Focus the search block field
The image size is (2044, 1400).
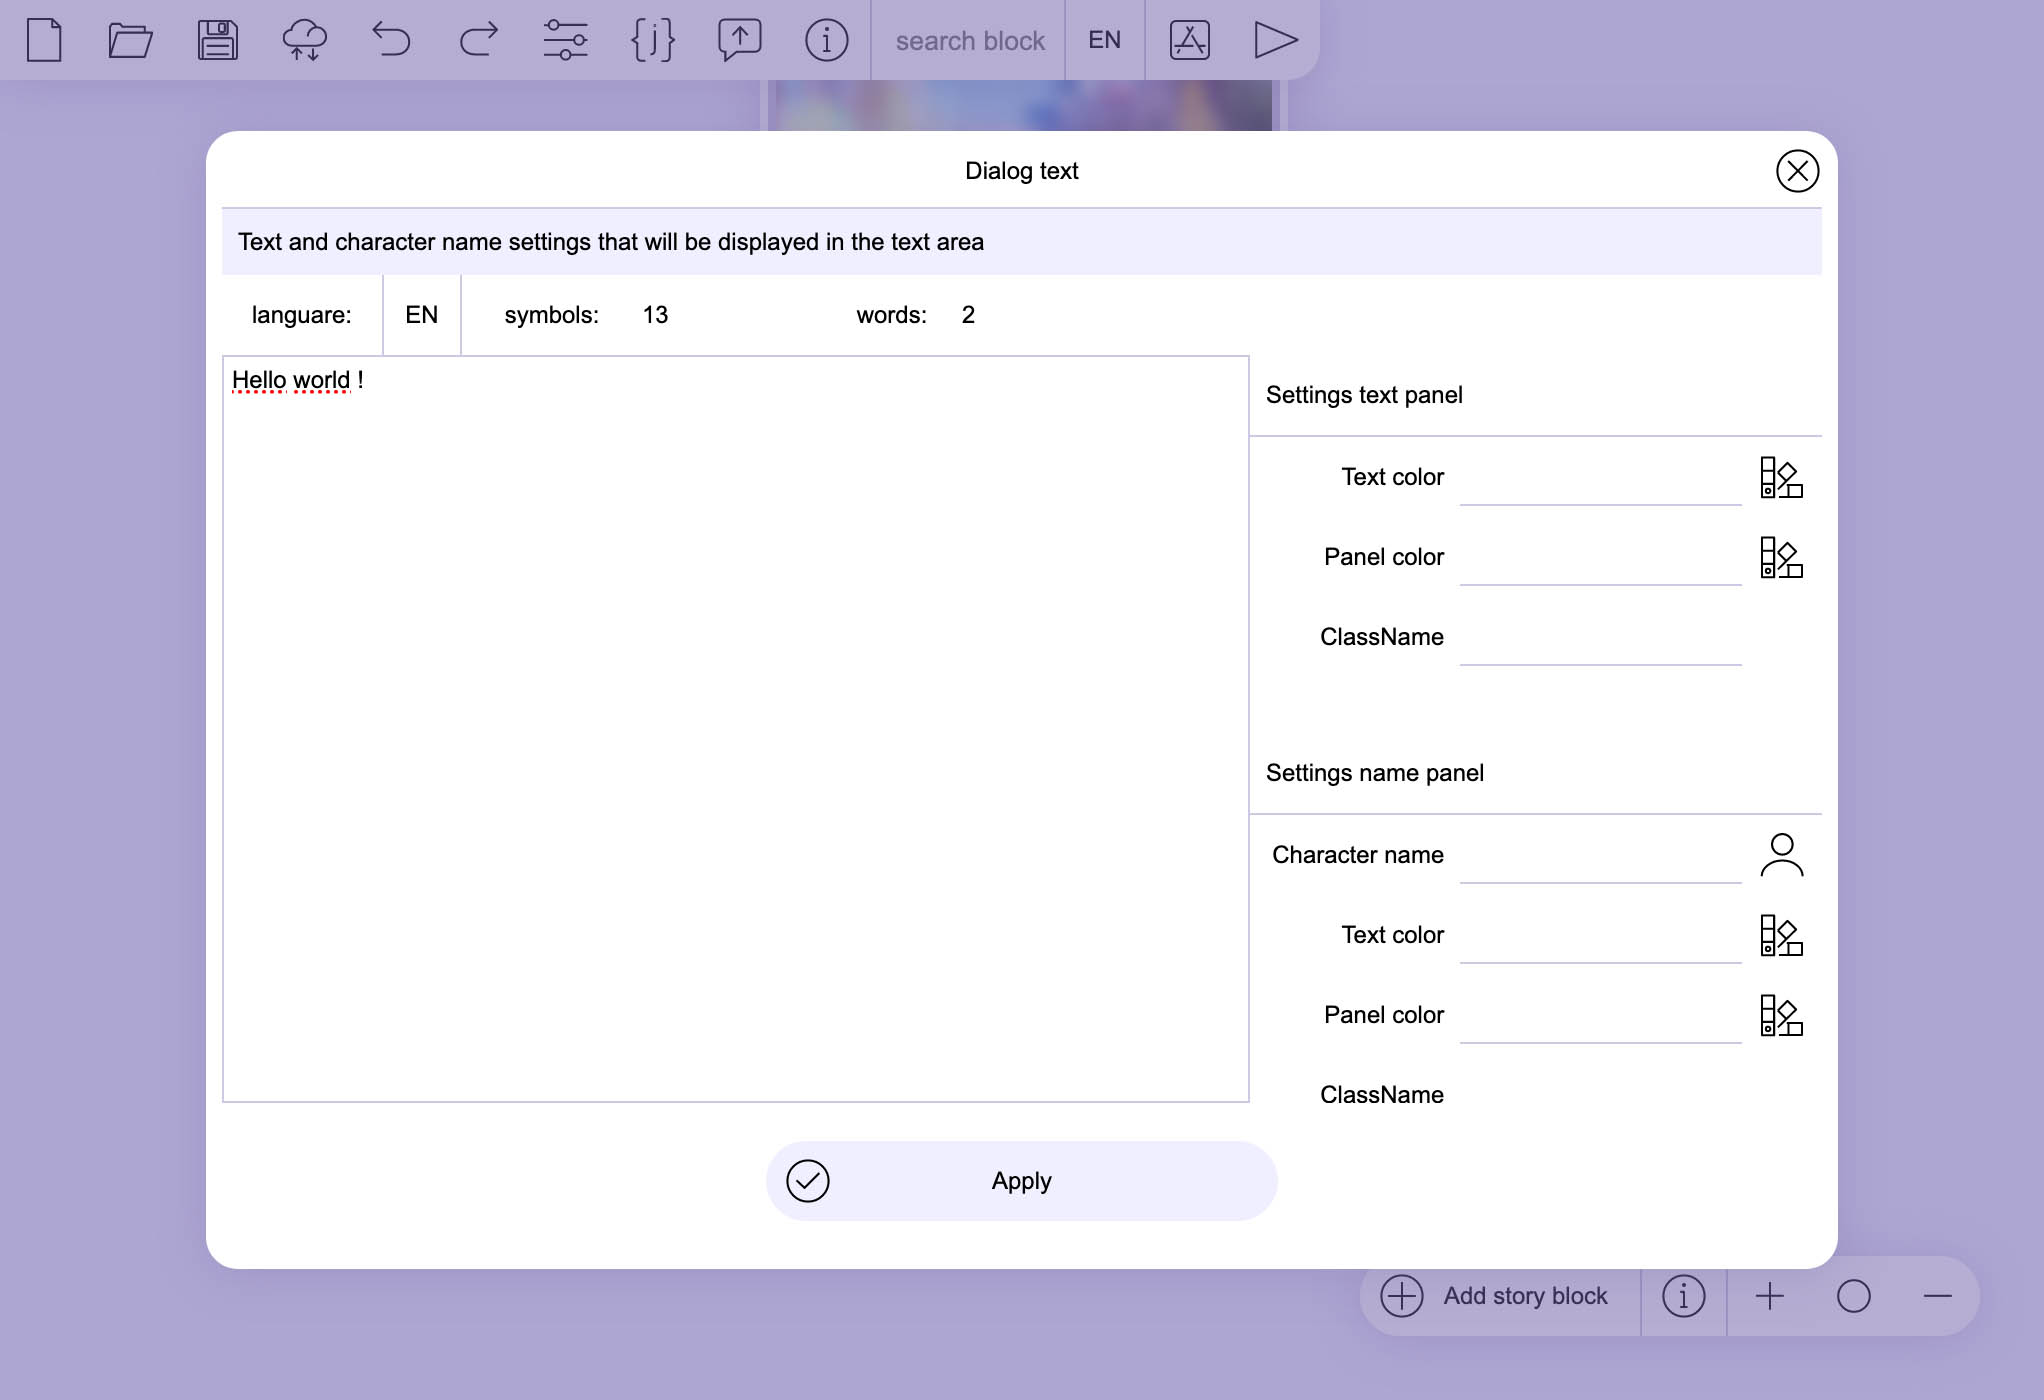click(x=969, y=40)
